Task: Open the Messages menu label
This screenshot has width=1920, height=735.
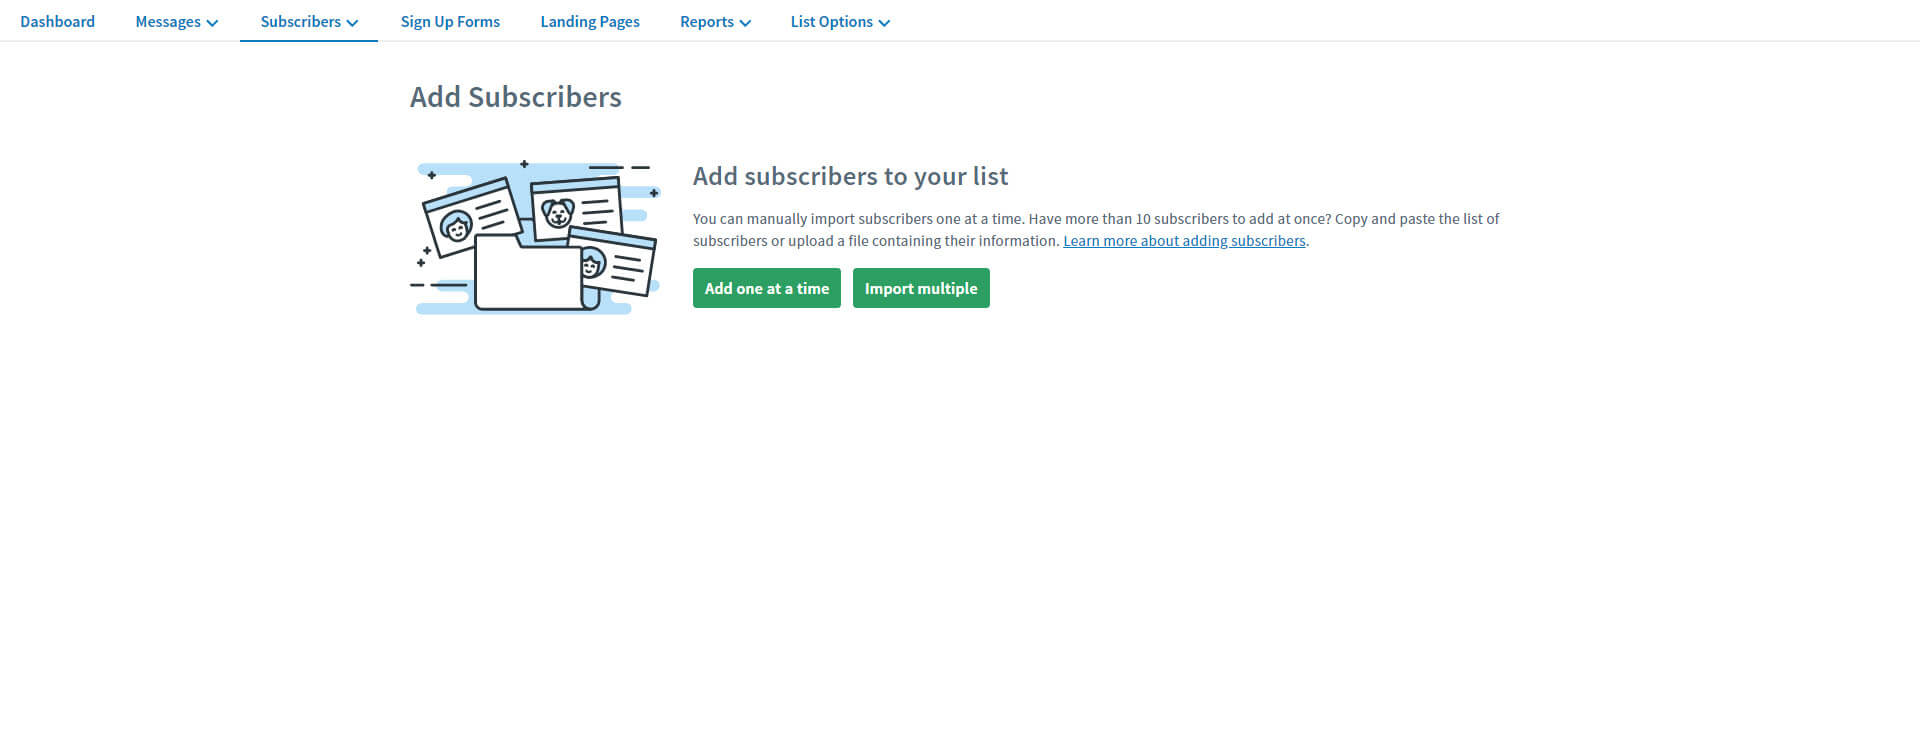Action: [168, 22]
